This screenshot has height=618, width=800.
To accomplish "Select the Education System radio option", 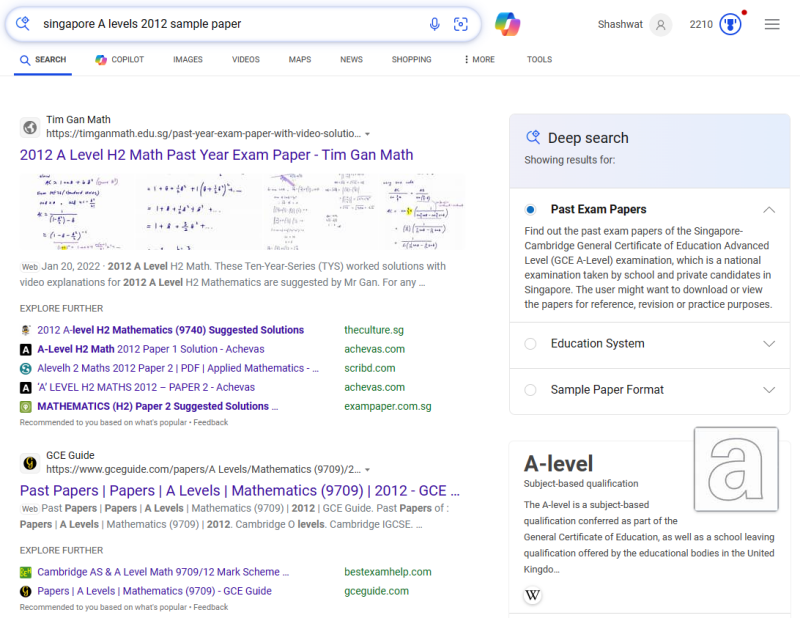I will point(530,344).
